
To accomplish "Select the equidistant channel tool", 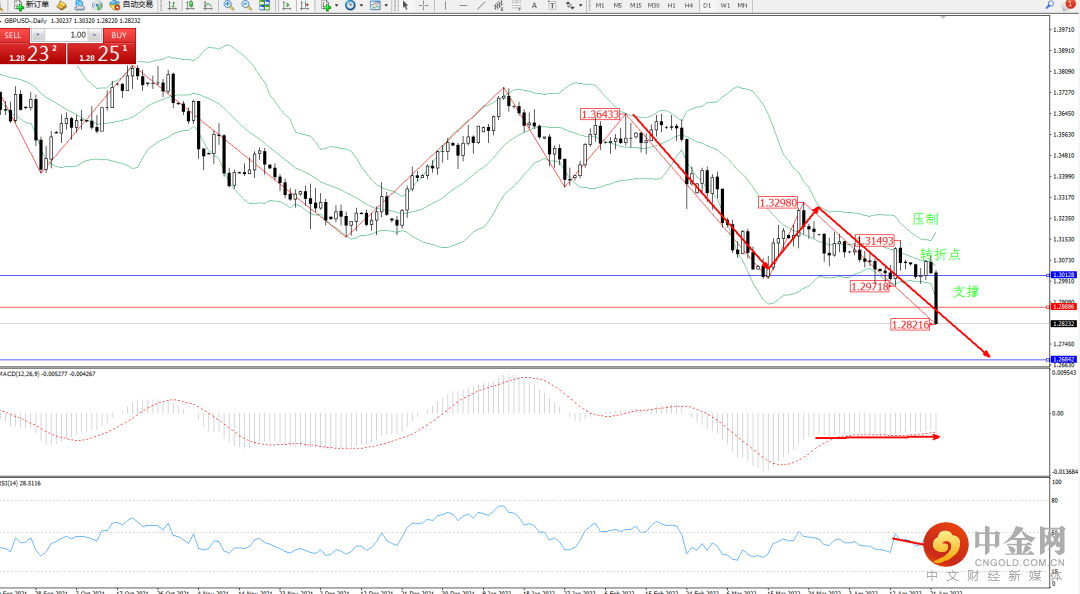I will (x=499, y=5).
